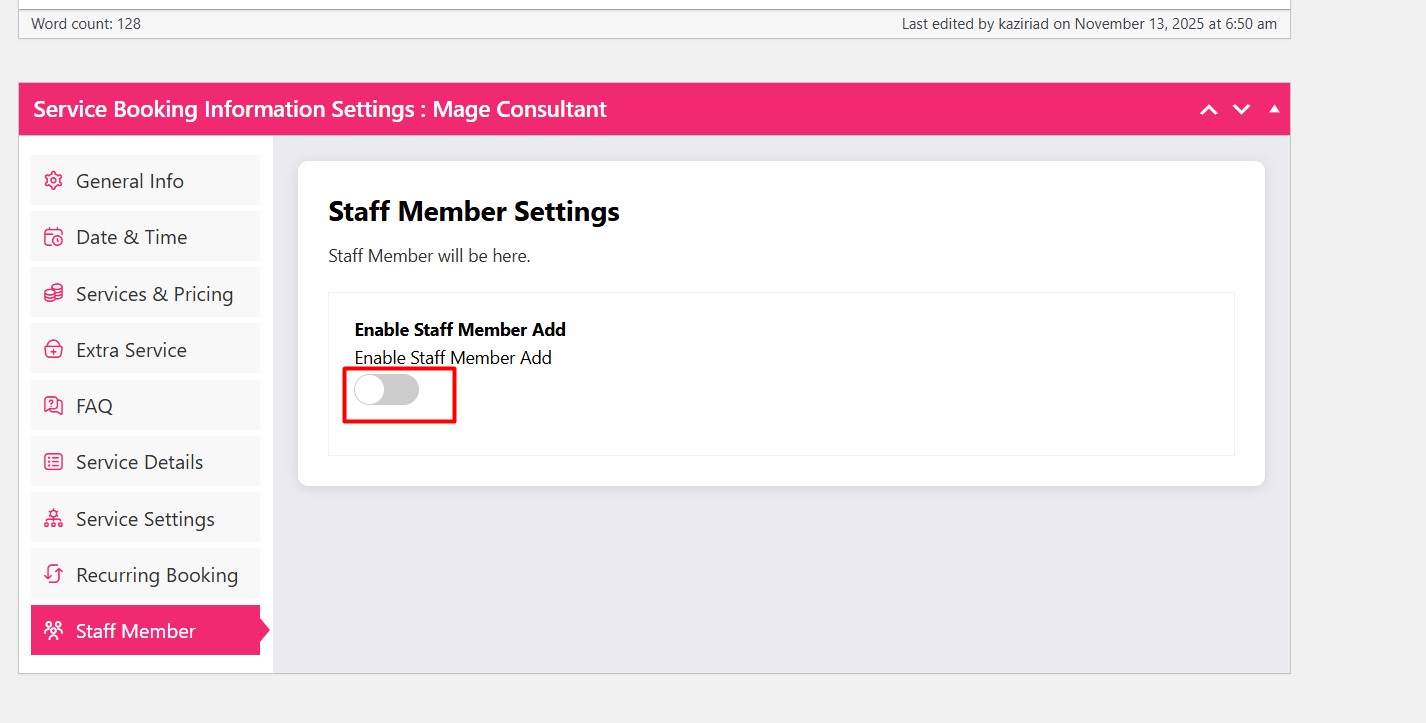Click the Service Settings hierarchy icon
This screenshot has height=723, width=1426.
point(53,519)
